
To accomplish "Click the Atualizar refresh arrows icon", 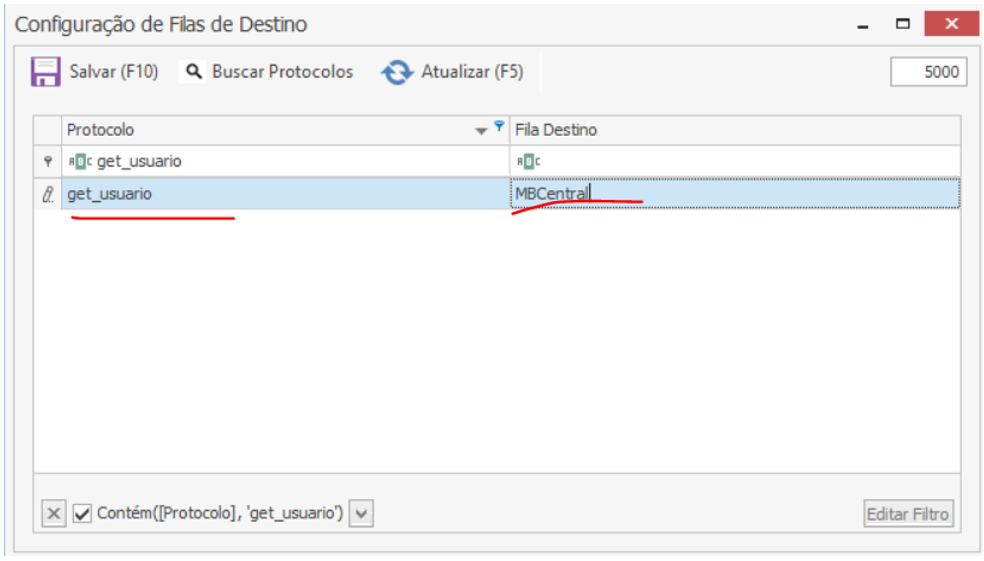I will pyautogui.click(x=397, y=72).
